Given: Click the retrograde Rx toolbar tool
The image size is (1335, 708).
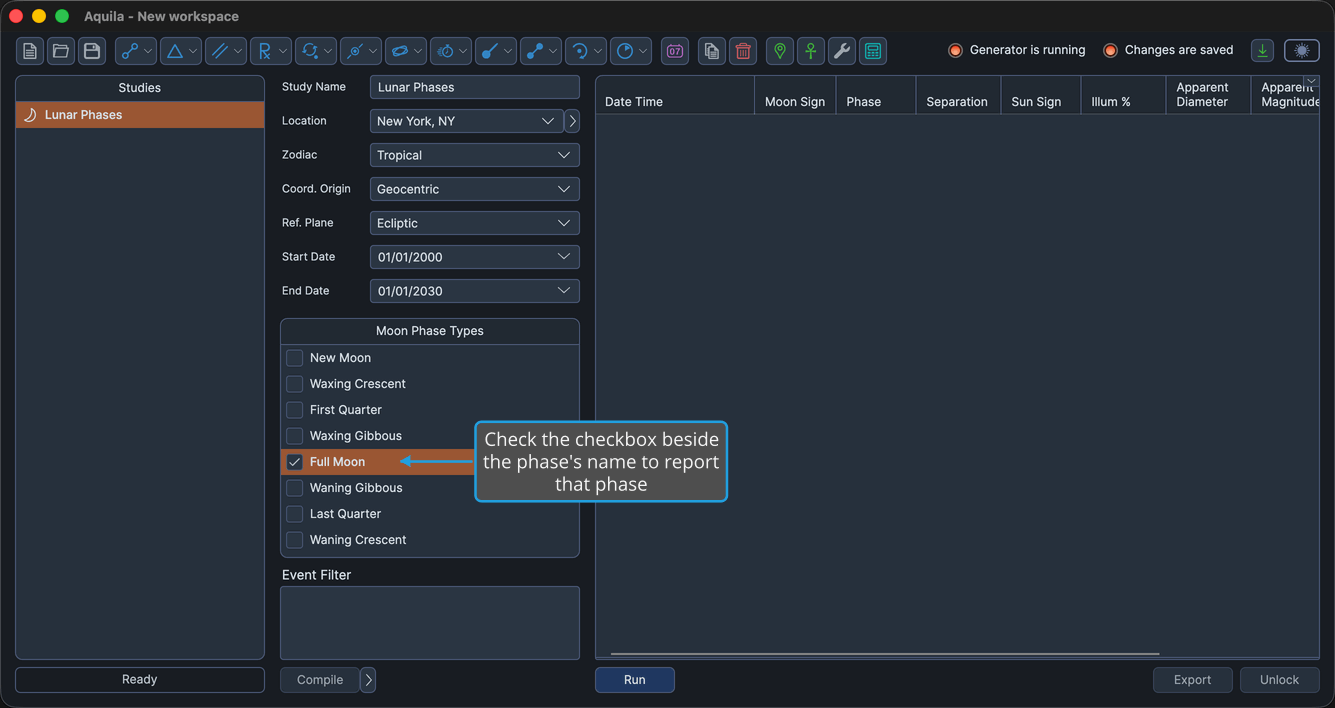Looking at the screenshot, I should (x=271, y=51).
